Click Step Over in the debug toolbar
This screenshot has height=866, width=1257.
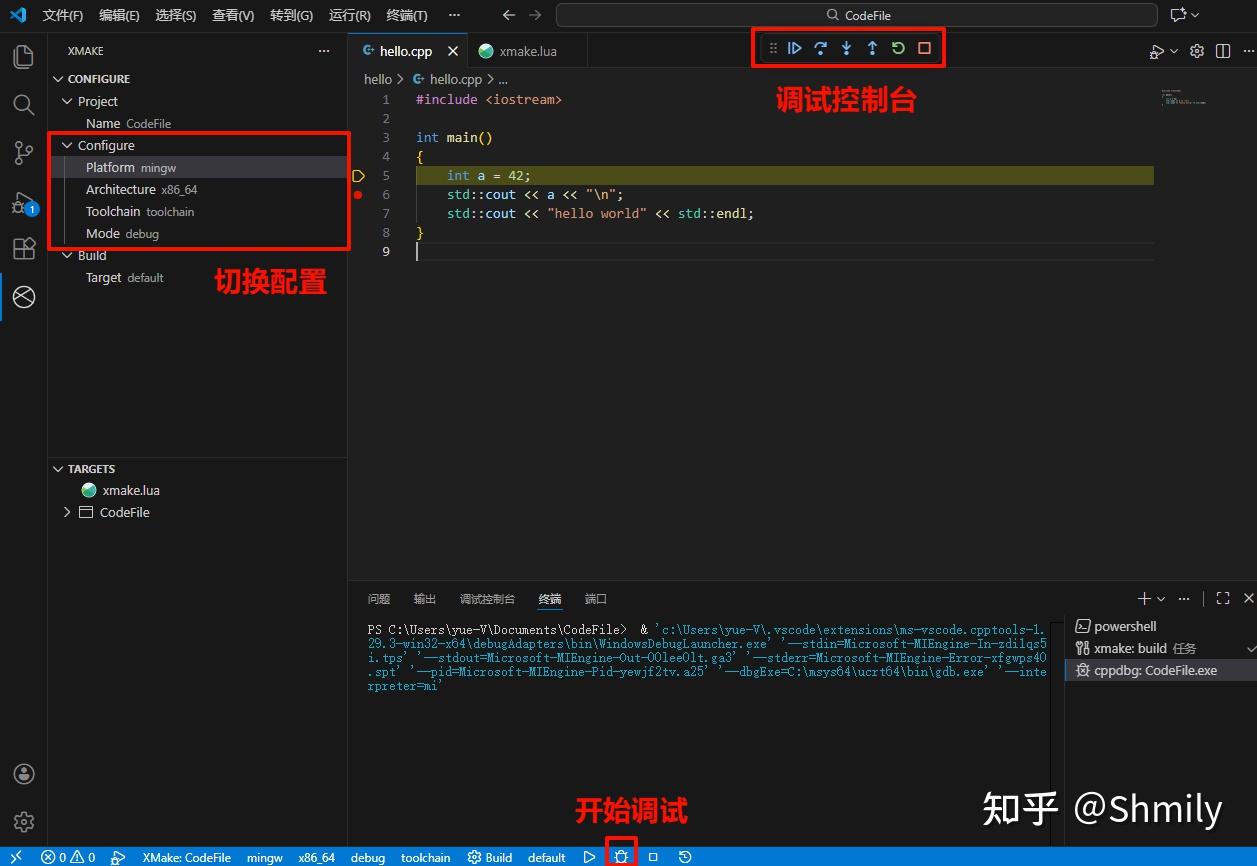pyautogui.click(x=820, y=47)
